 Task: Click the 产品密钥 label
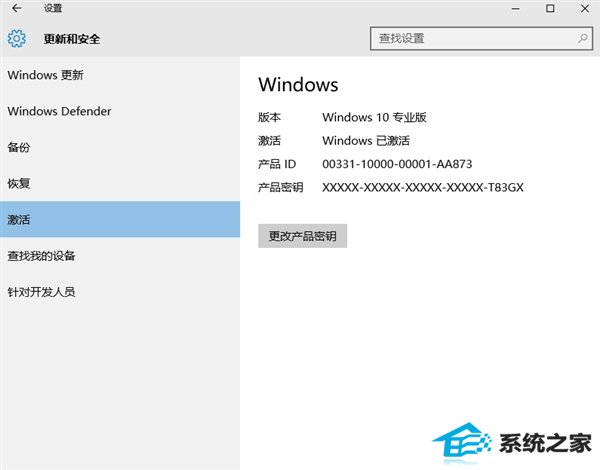pyautogui.click(x=280, y=187)
